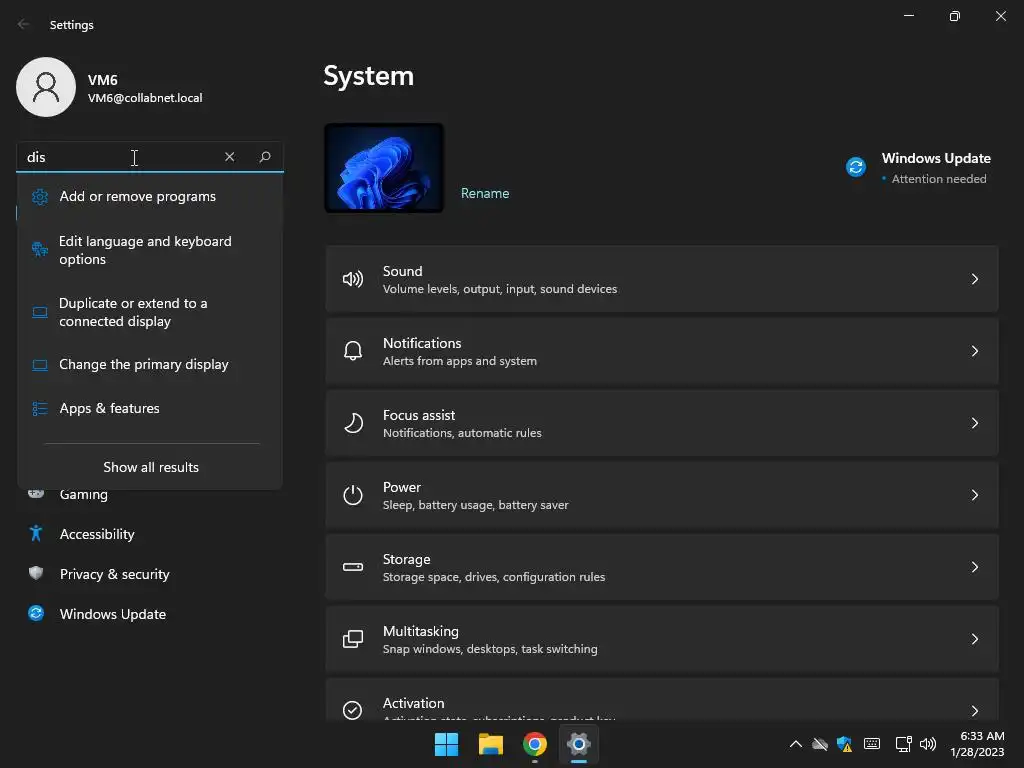Image resolution: width=1024 pixels, height=768 pixels.
Task: Expand the Storage settings chevron
Action: (974, 567)
